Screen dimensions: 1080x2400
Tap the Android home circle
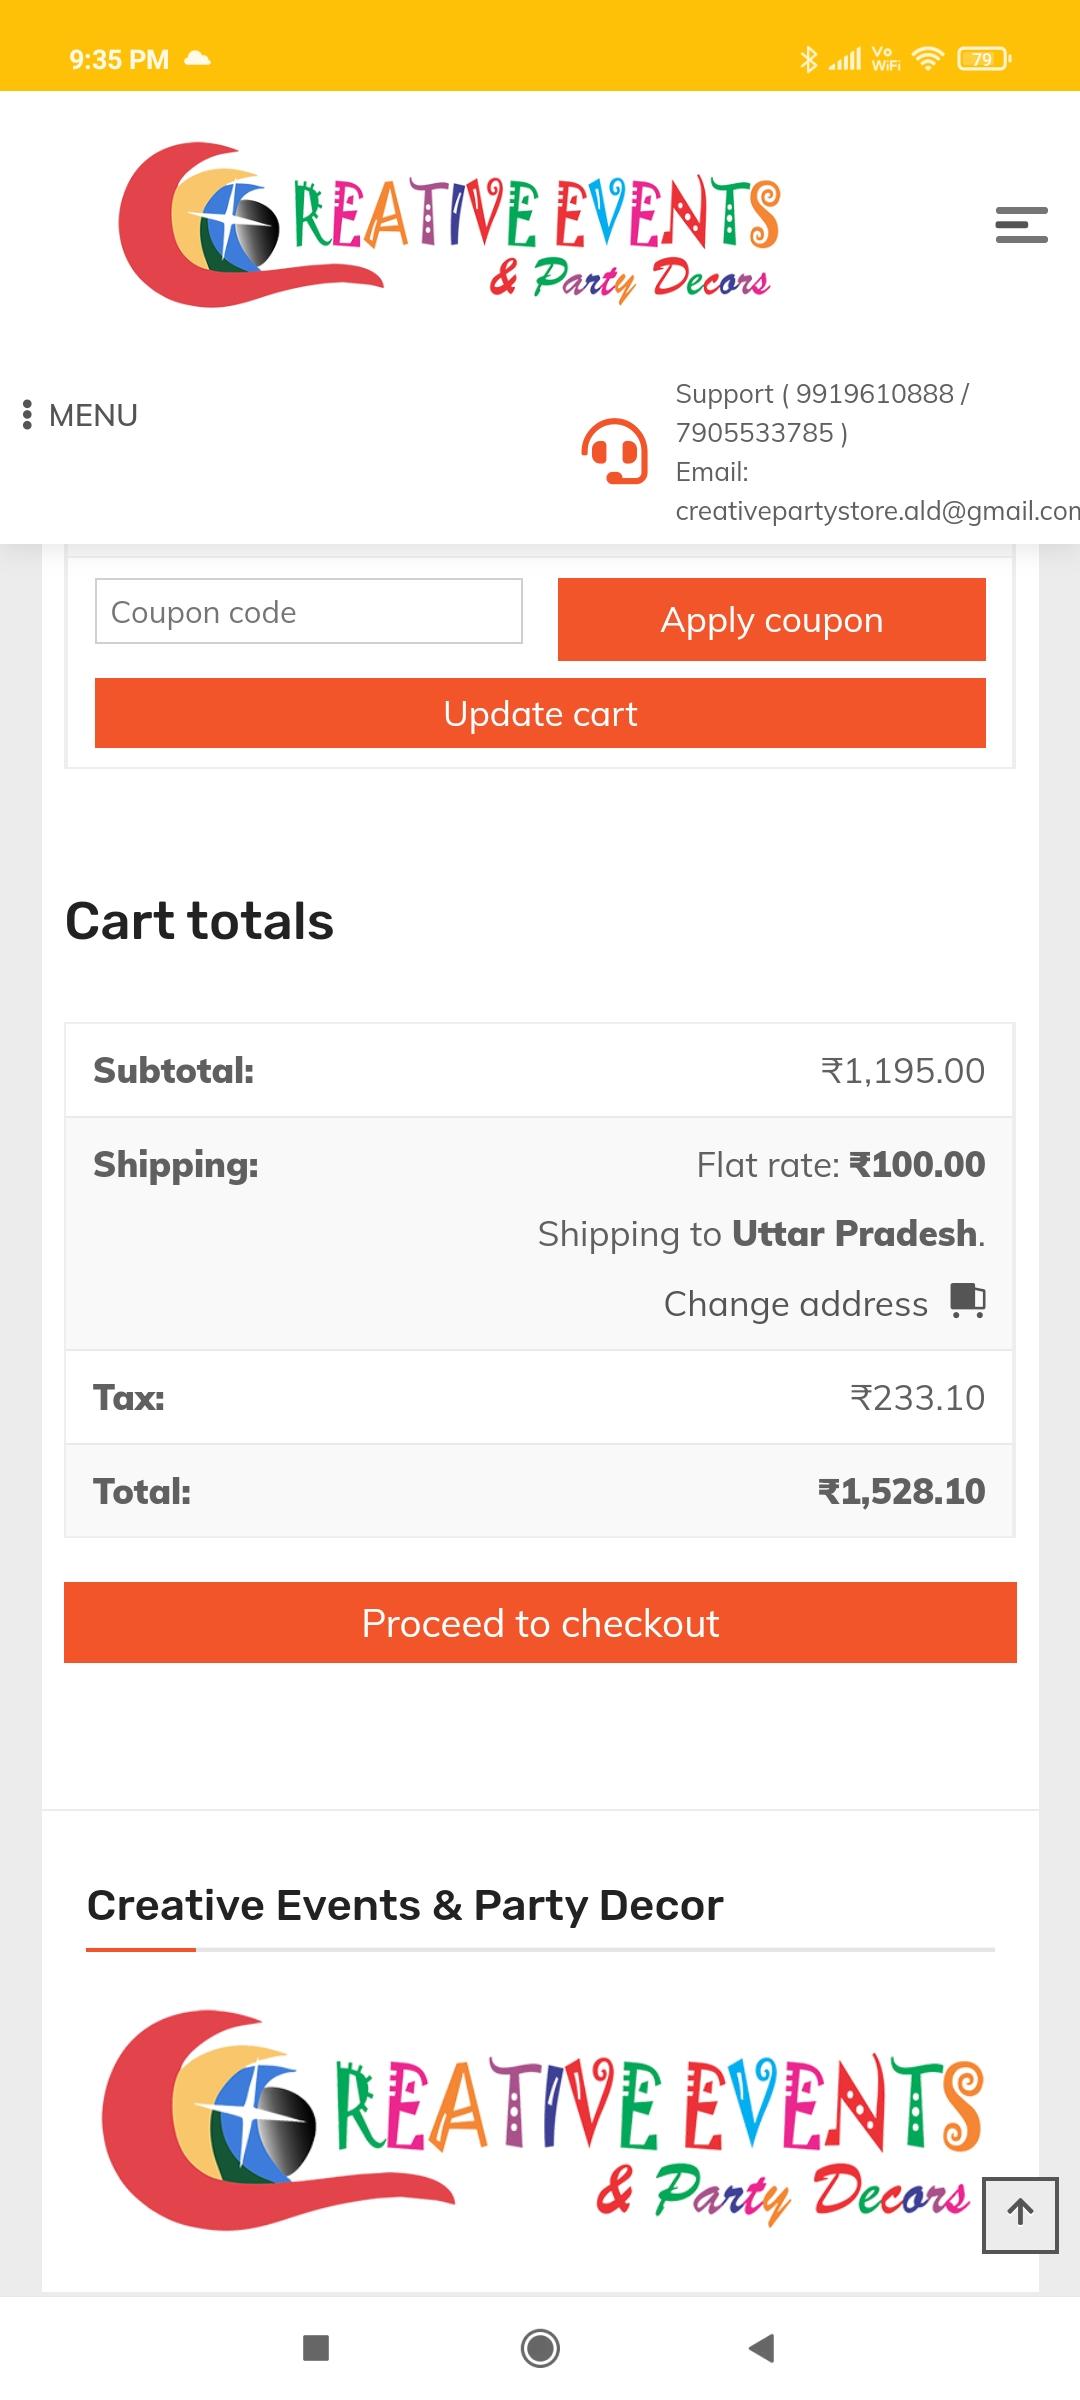point(540,2348)
